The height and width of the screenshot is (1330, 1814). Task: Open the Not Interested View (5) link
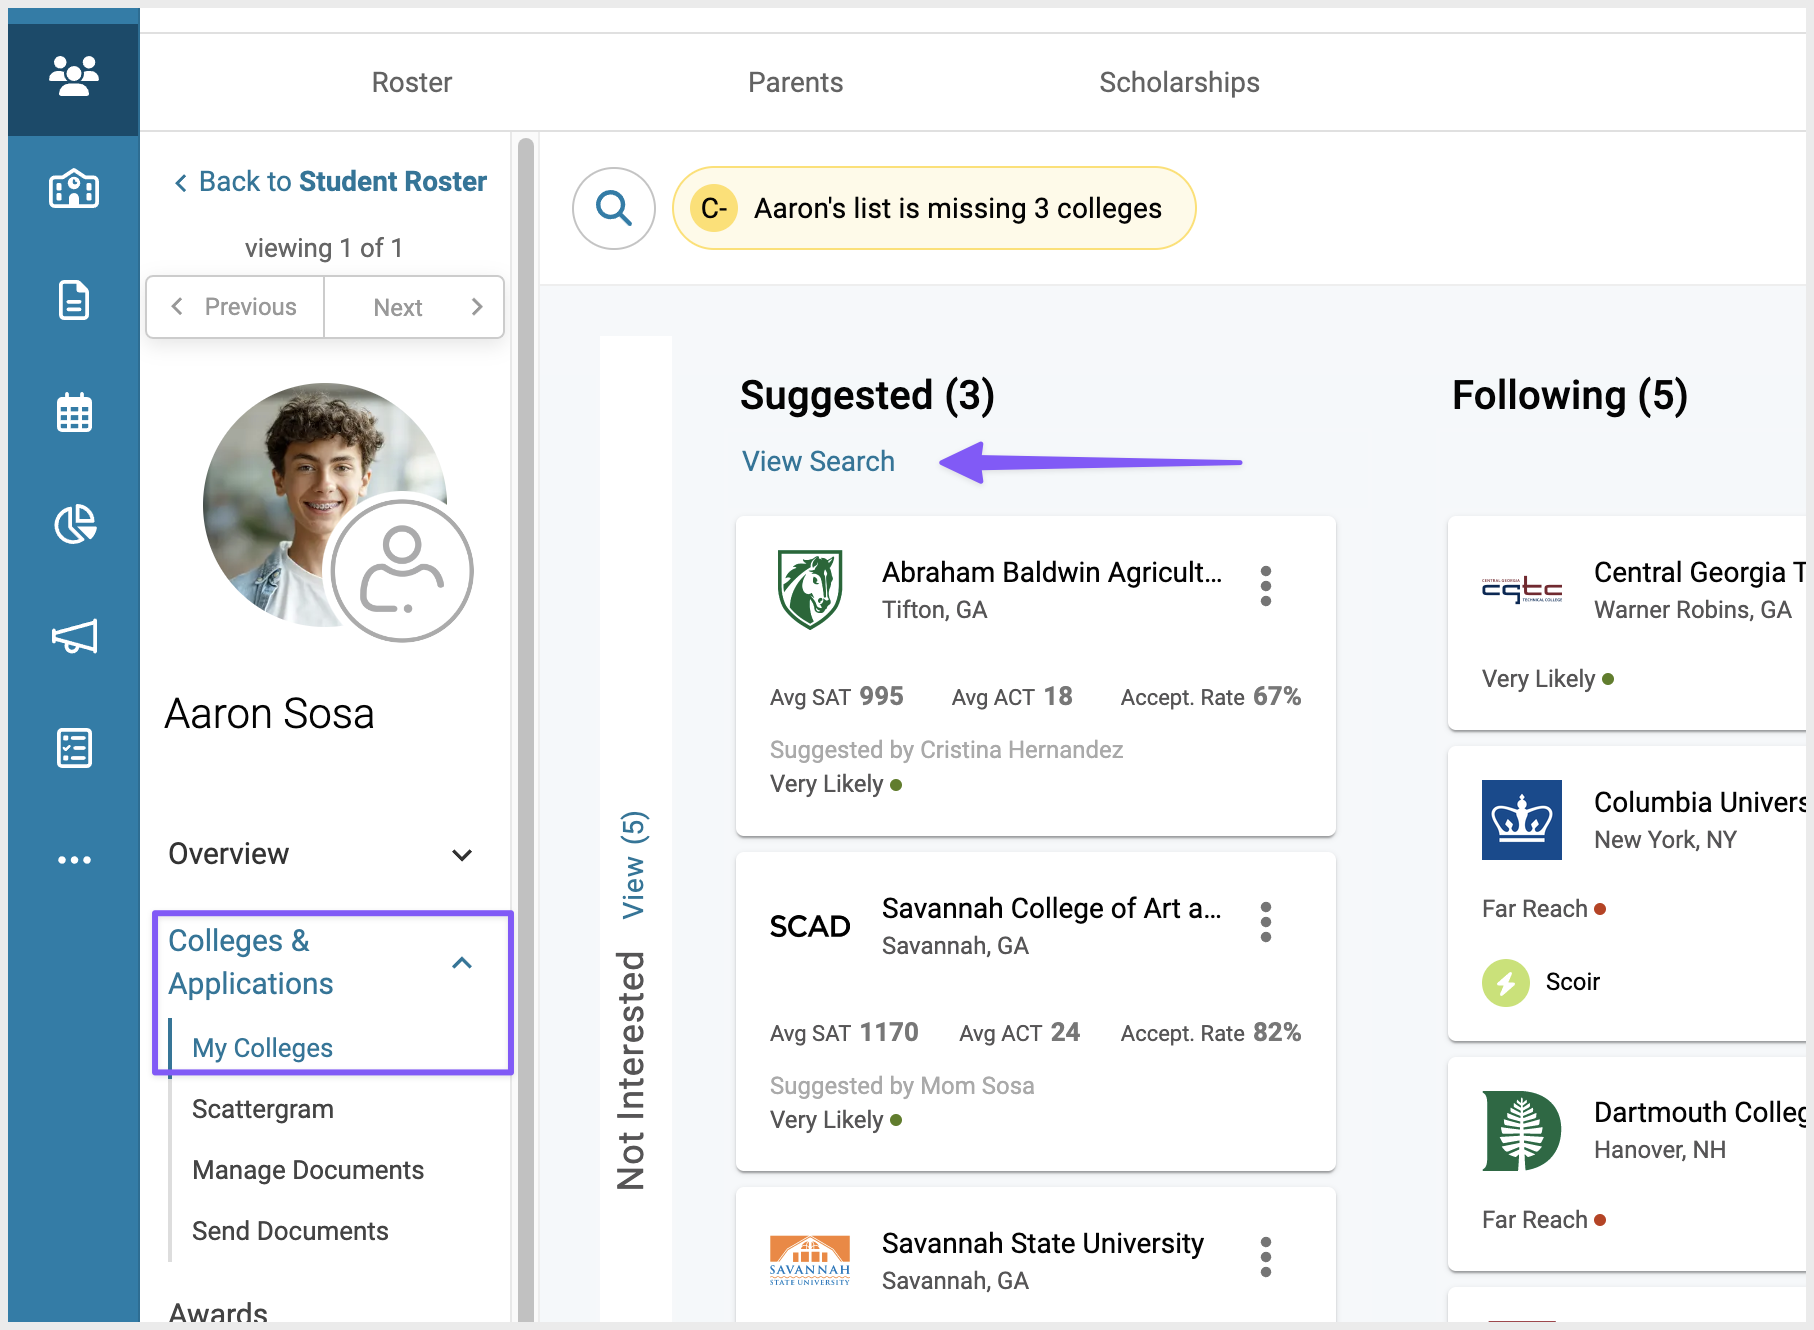point(634,865)
